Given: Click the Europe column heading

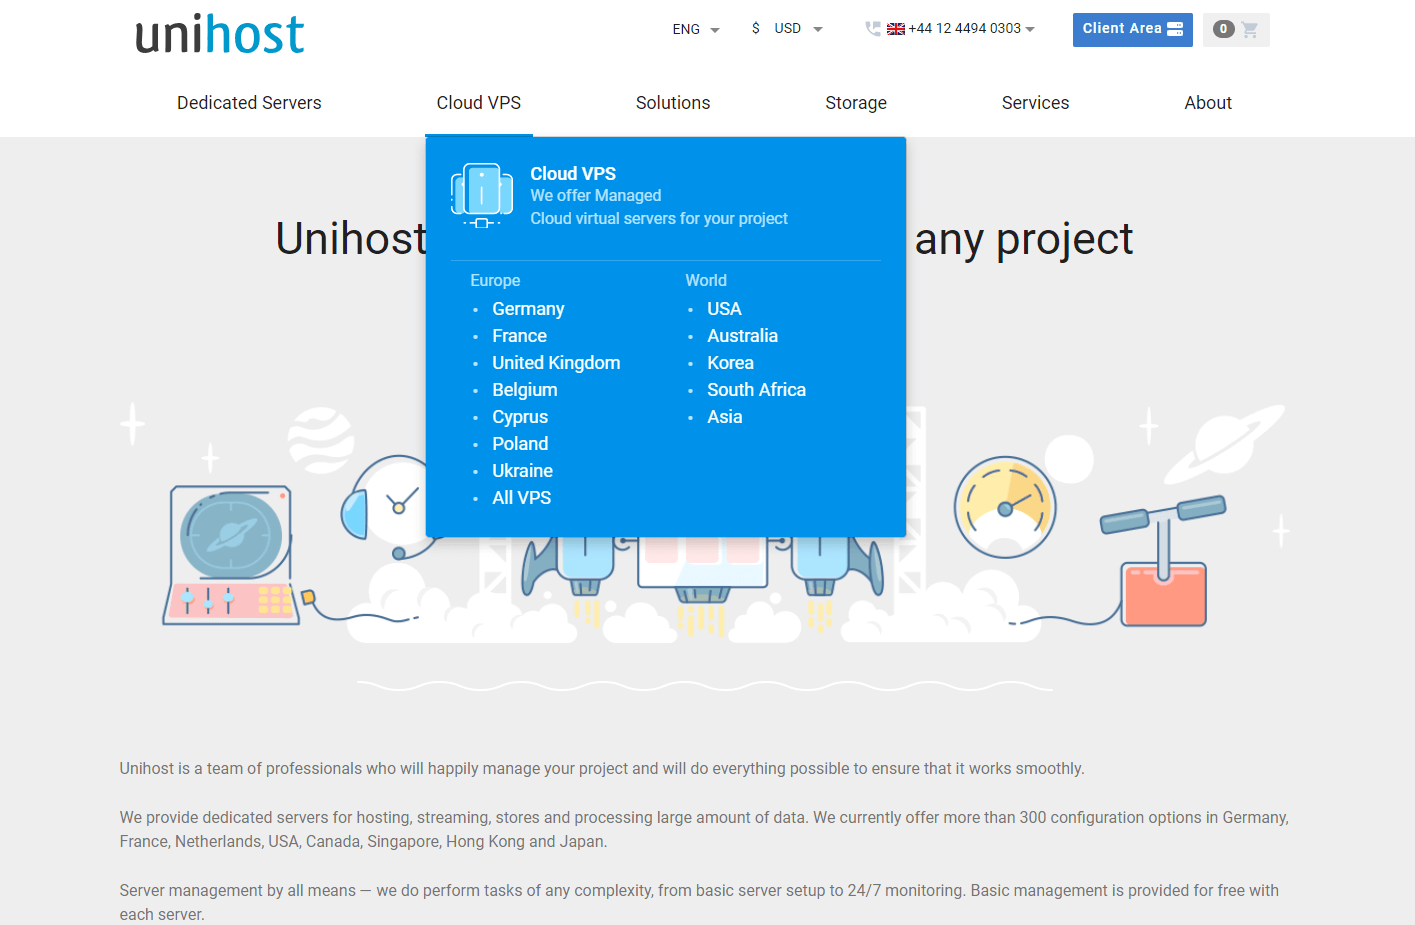Looking at the screenshot, I should coord(495,281).
